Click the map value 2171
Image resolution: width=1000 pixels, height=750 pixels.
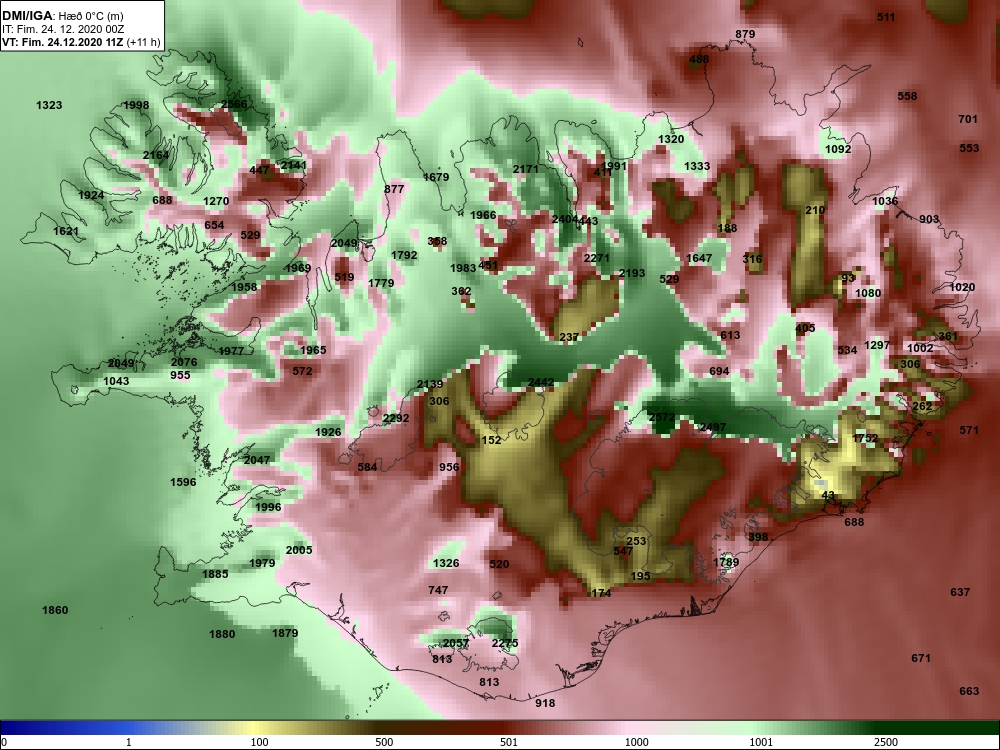(526, 169)
